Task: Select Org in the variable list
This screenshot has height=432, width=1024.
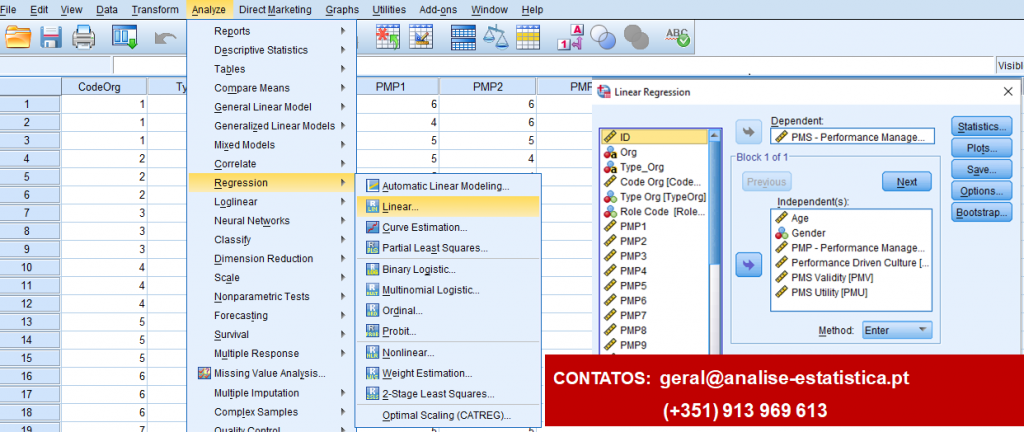Action: 654,152
